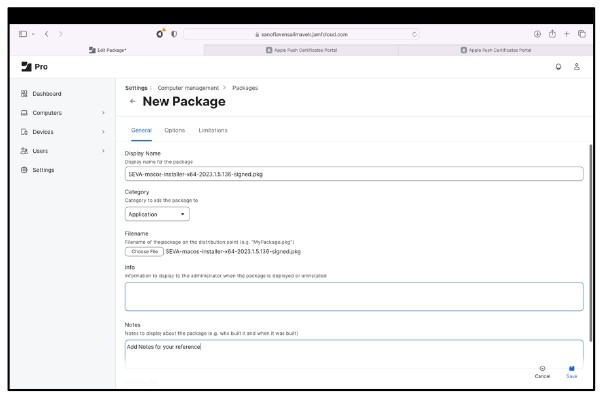Click the jamfcloud.com address bar

click(301, 34)
